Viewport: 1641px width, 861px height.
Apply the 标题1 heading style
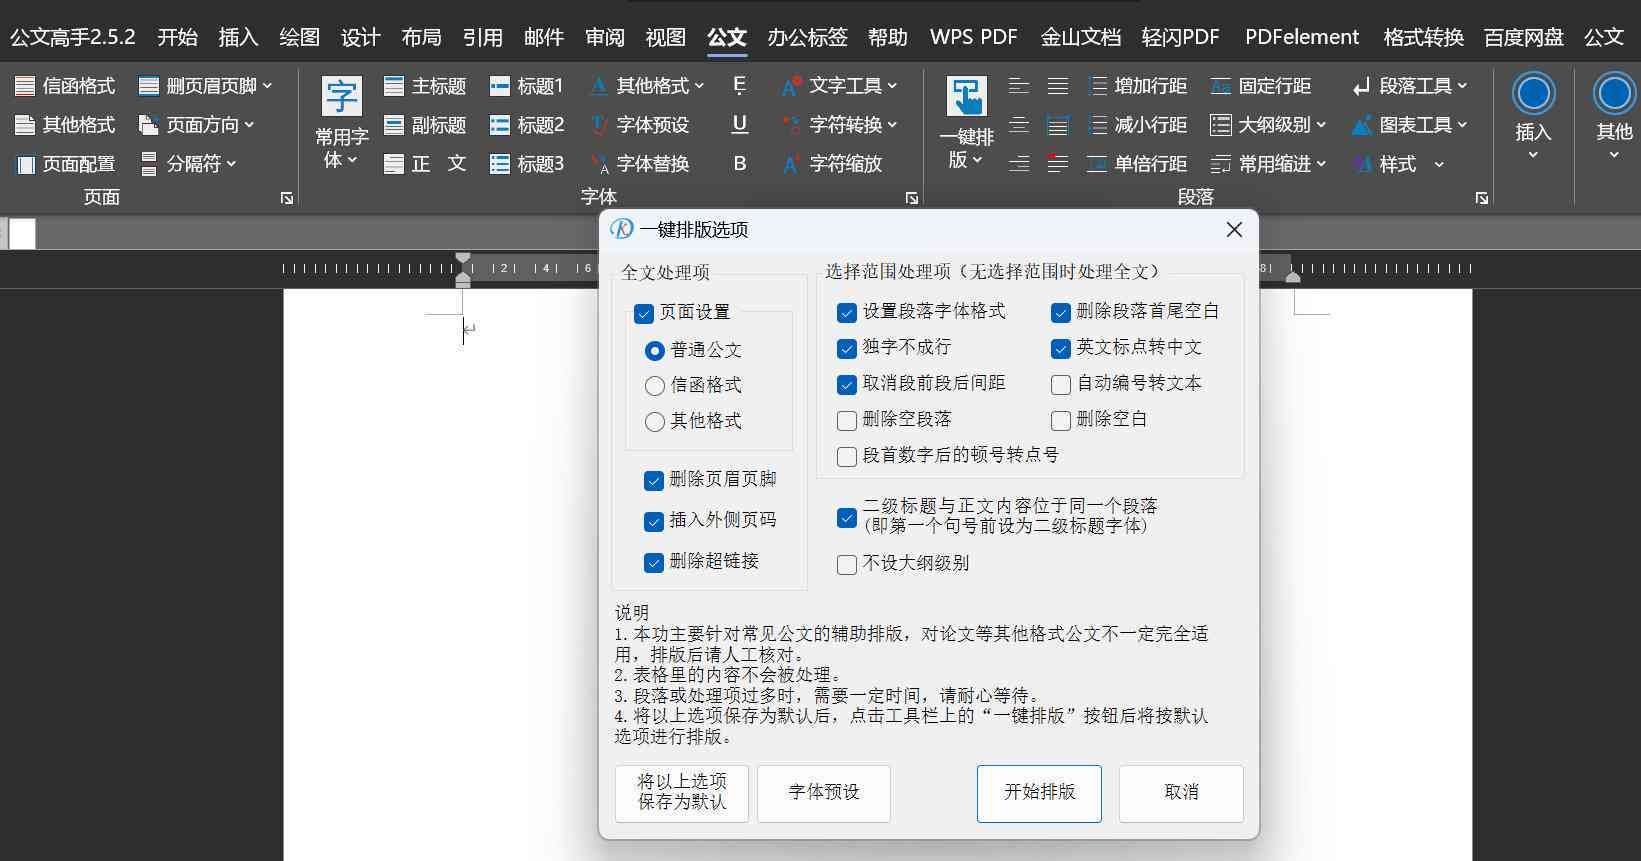coord(526,86)
